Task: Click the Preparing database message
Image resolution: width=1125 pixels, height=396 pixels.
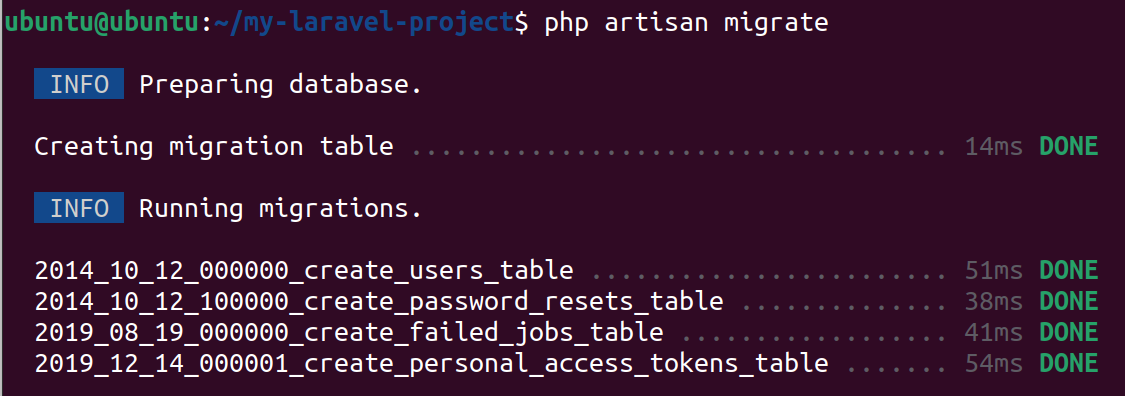Action: tap(281, 85)
